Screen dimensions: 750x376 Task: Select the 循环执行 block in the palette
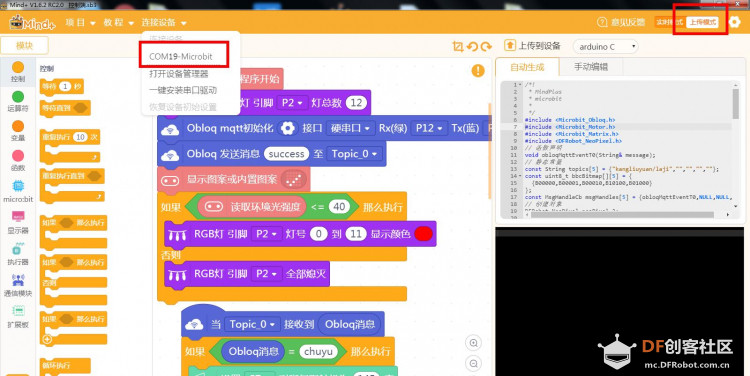[65, 366]
